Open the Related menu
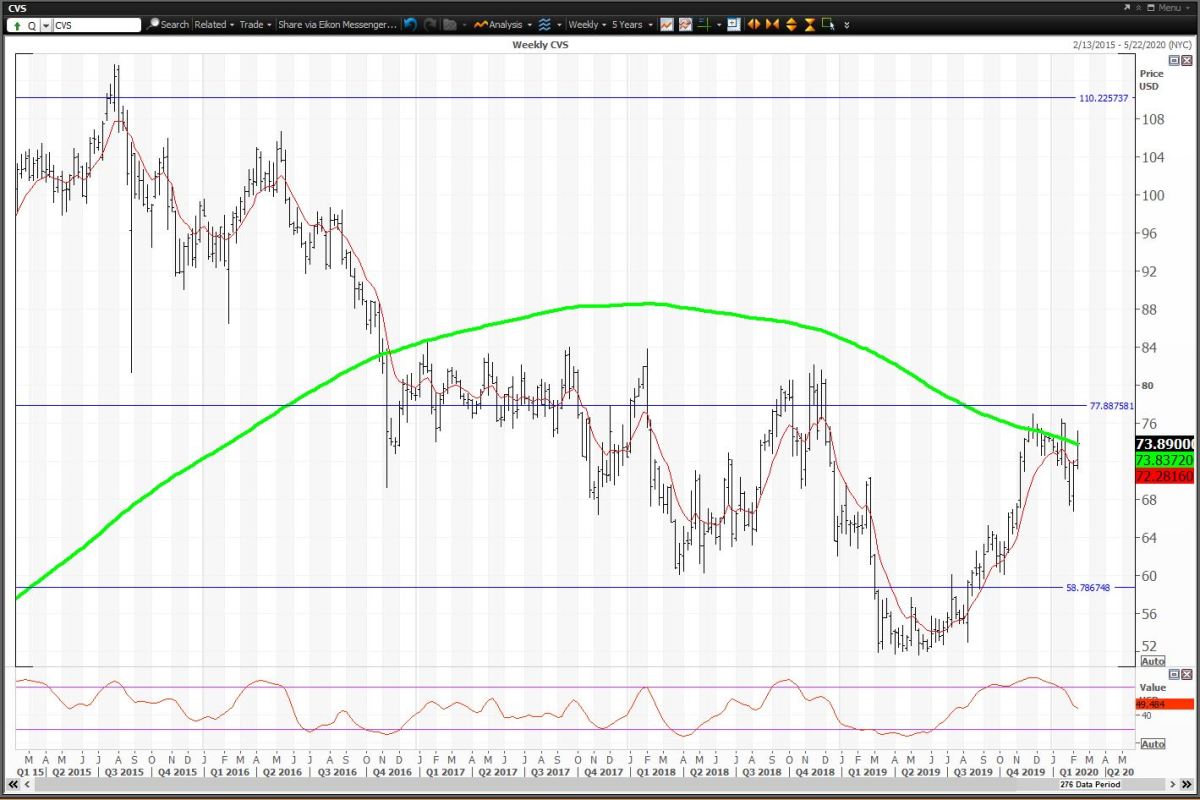 point(214,24)
